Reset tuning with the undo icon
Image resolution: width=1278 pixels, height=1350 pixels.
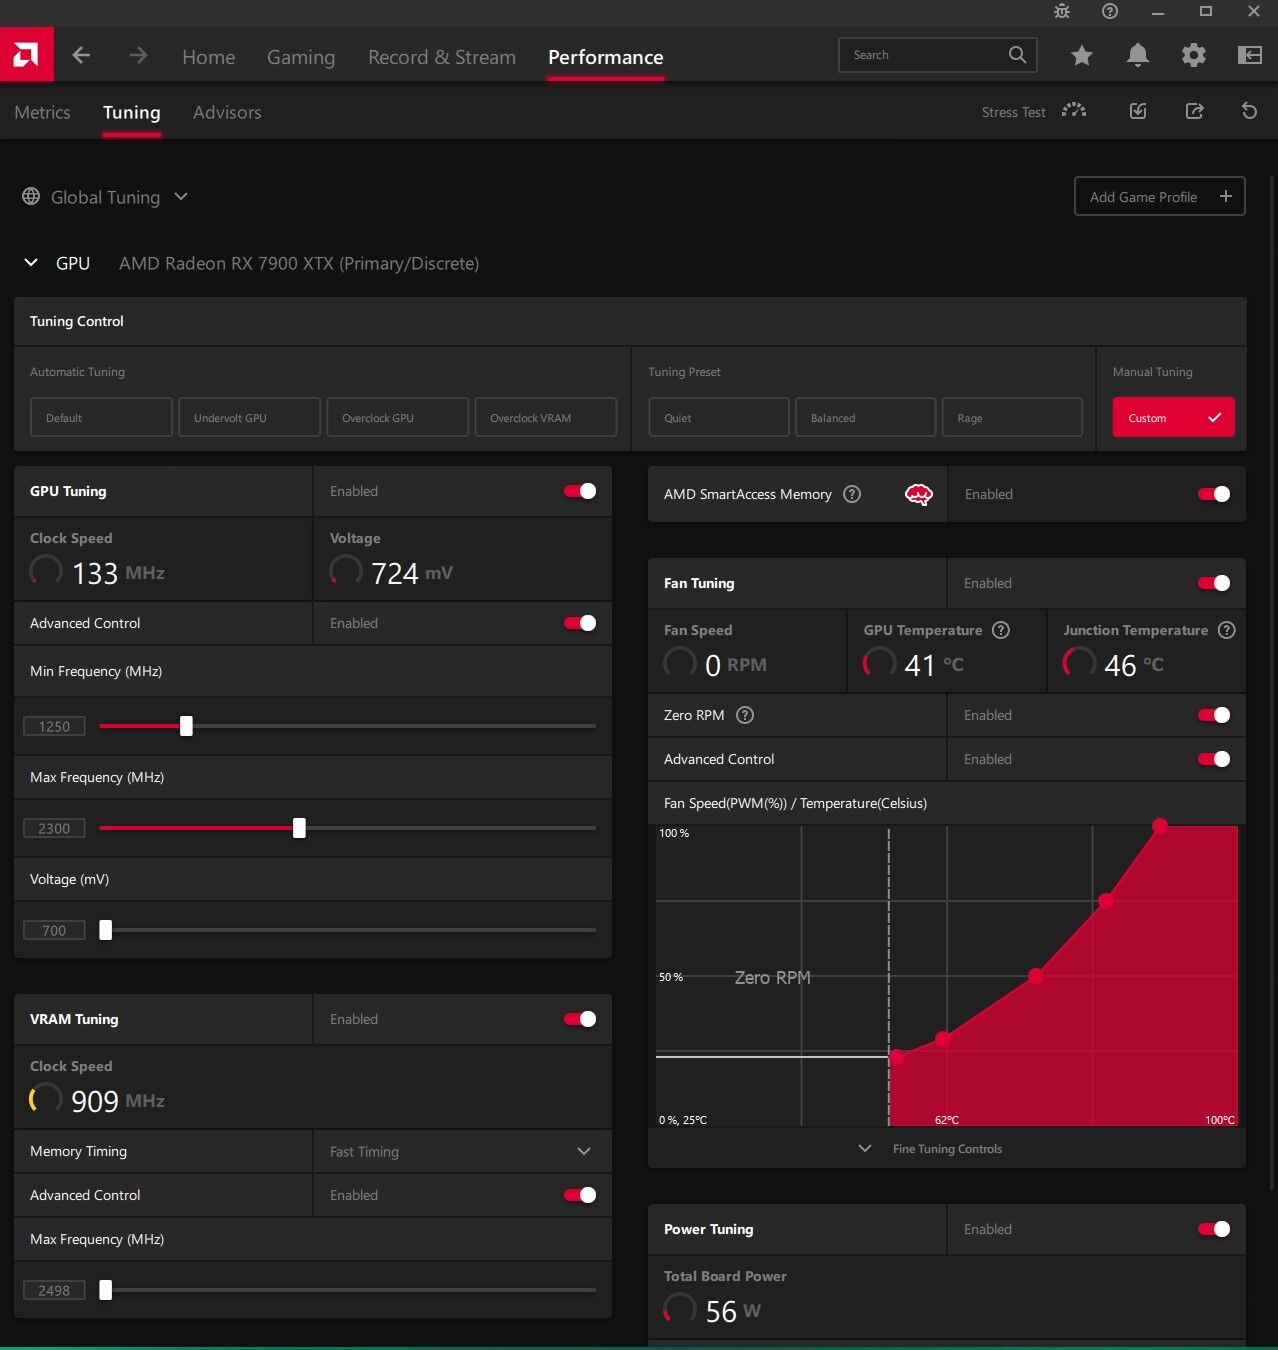coord(1249,111)
